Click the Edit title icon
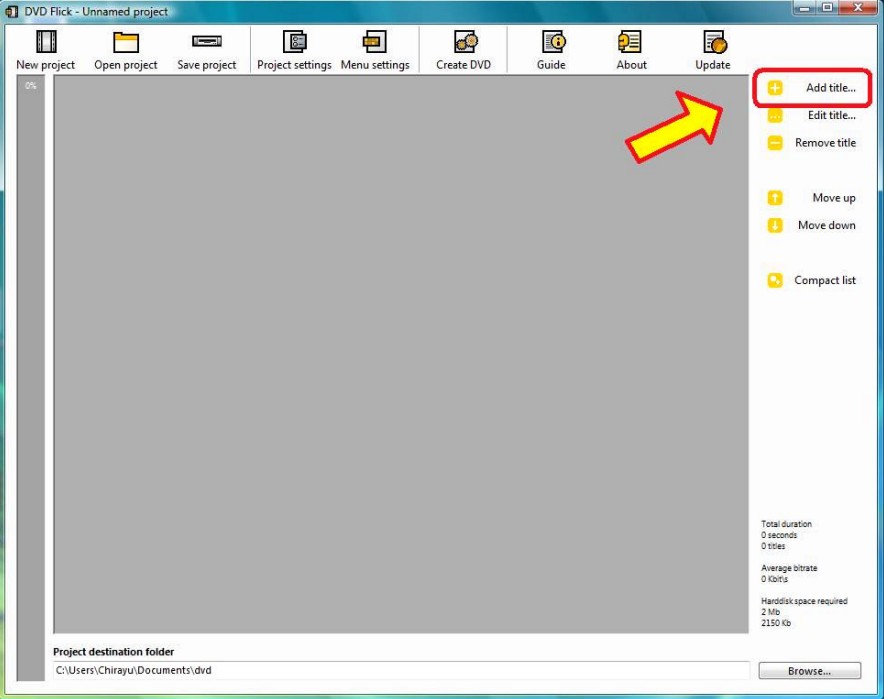 pos(774,115)
